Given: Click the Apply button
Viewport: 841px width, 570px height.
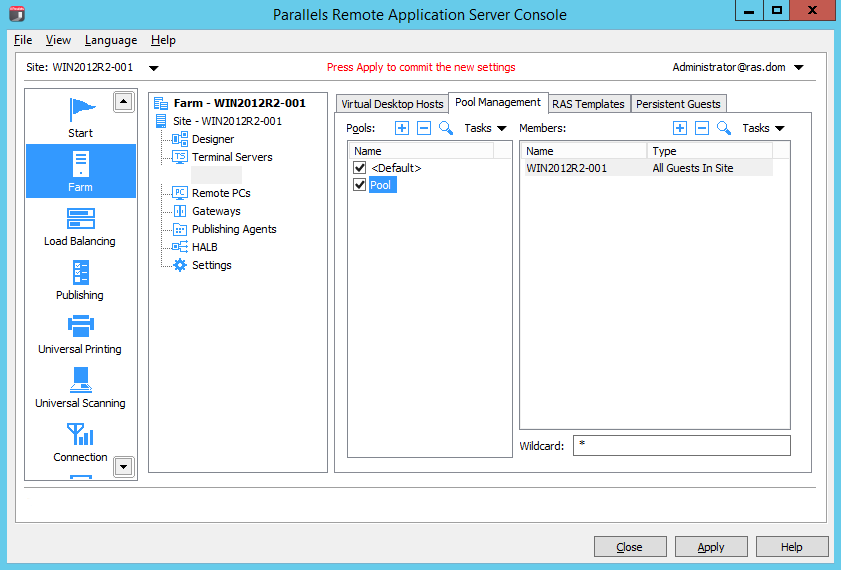Looking at the screenshot, I should (711, 547).
